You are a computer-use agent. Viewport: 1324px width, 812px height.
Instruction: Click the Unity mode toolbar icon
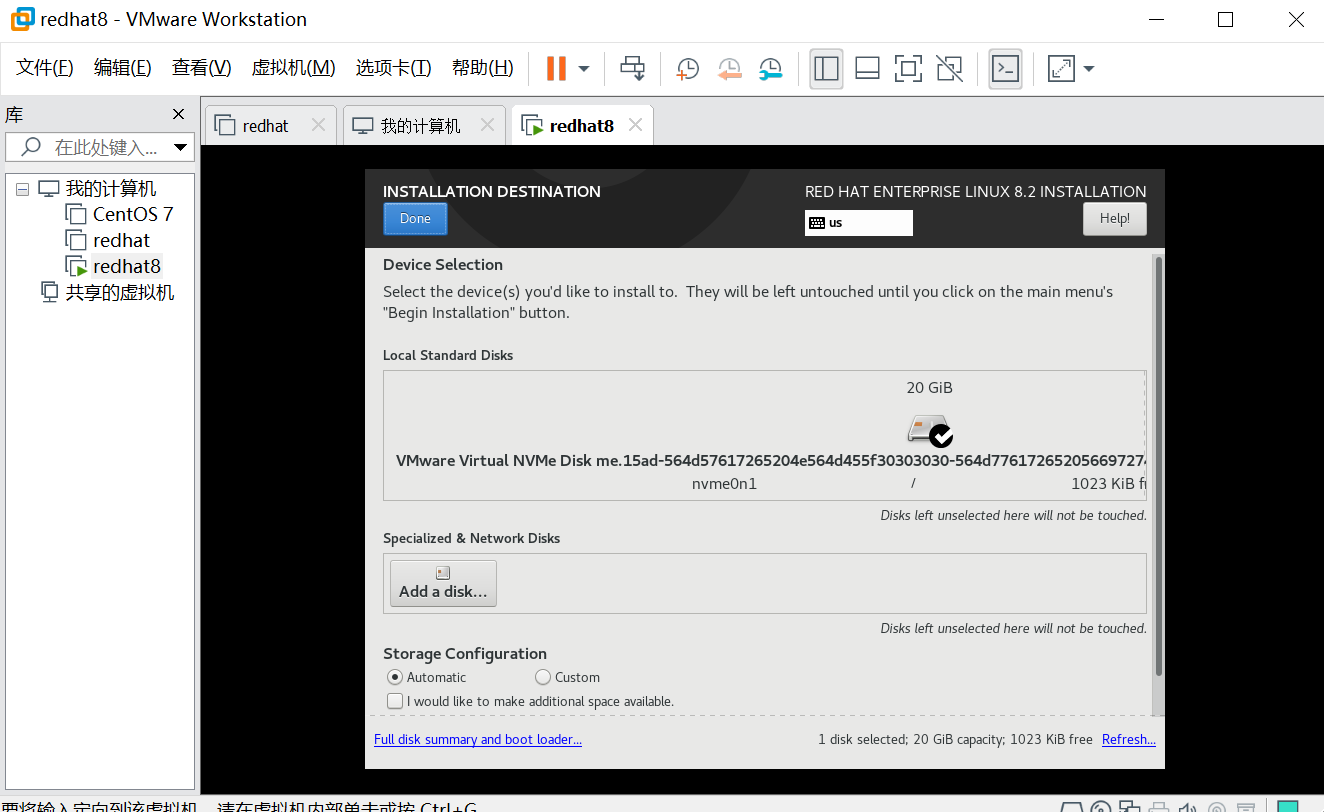[949, 68]
